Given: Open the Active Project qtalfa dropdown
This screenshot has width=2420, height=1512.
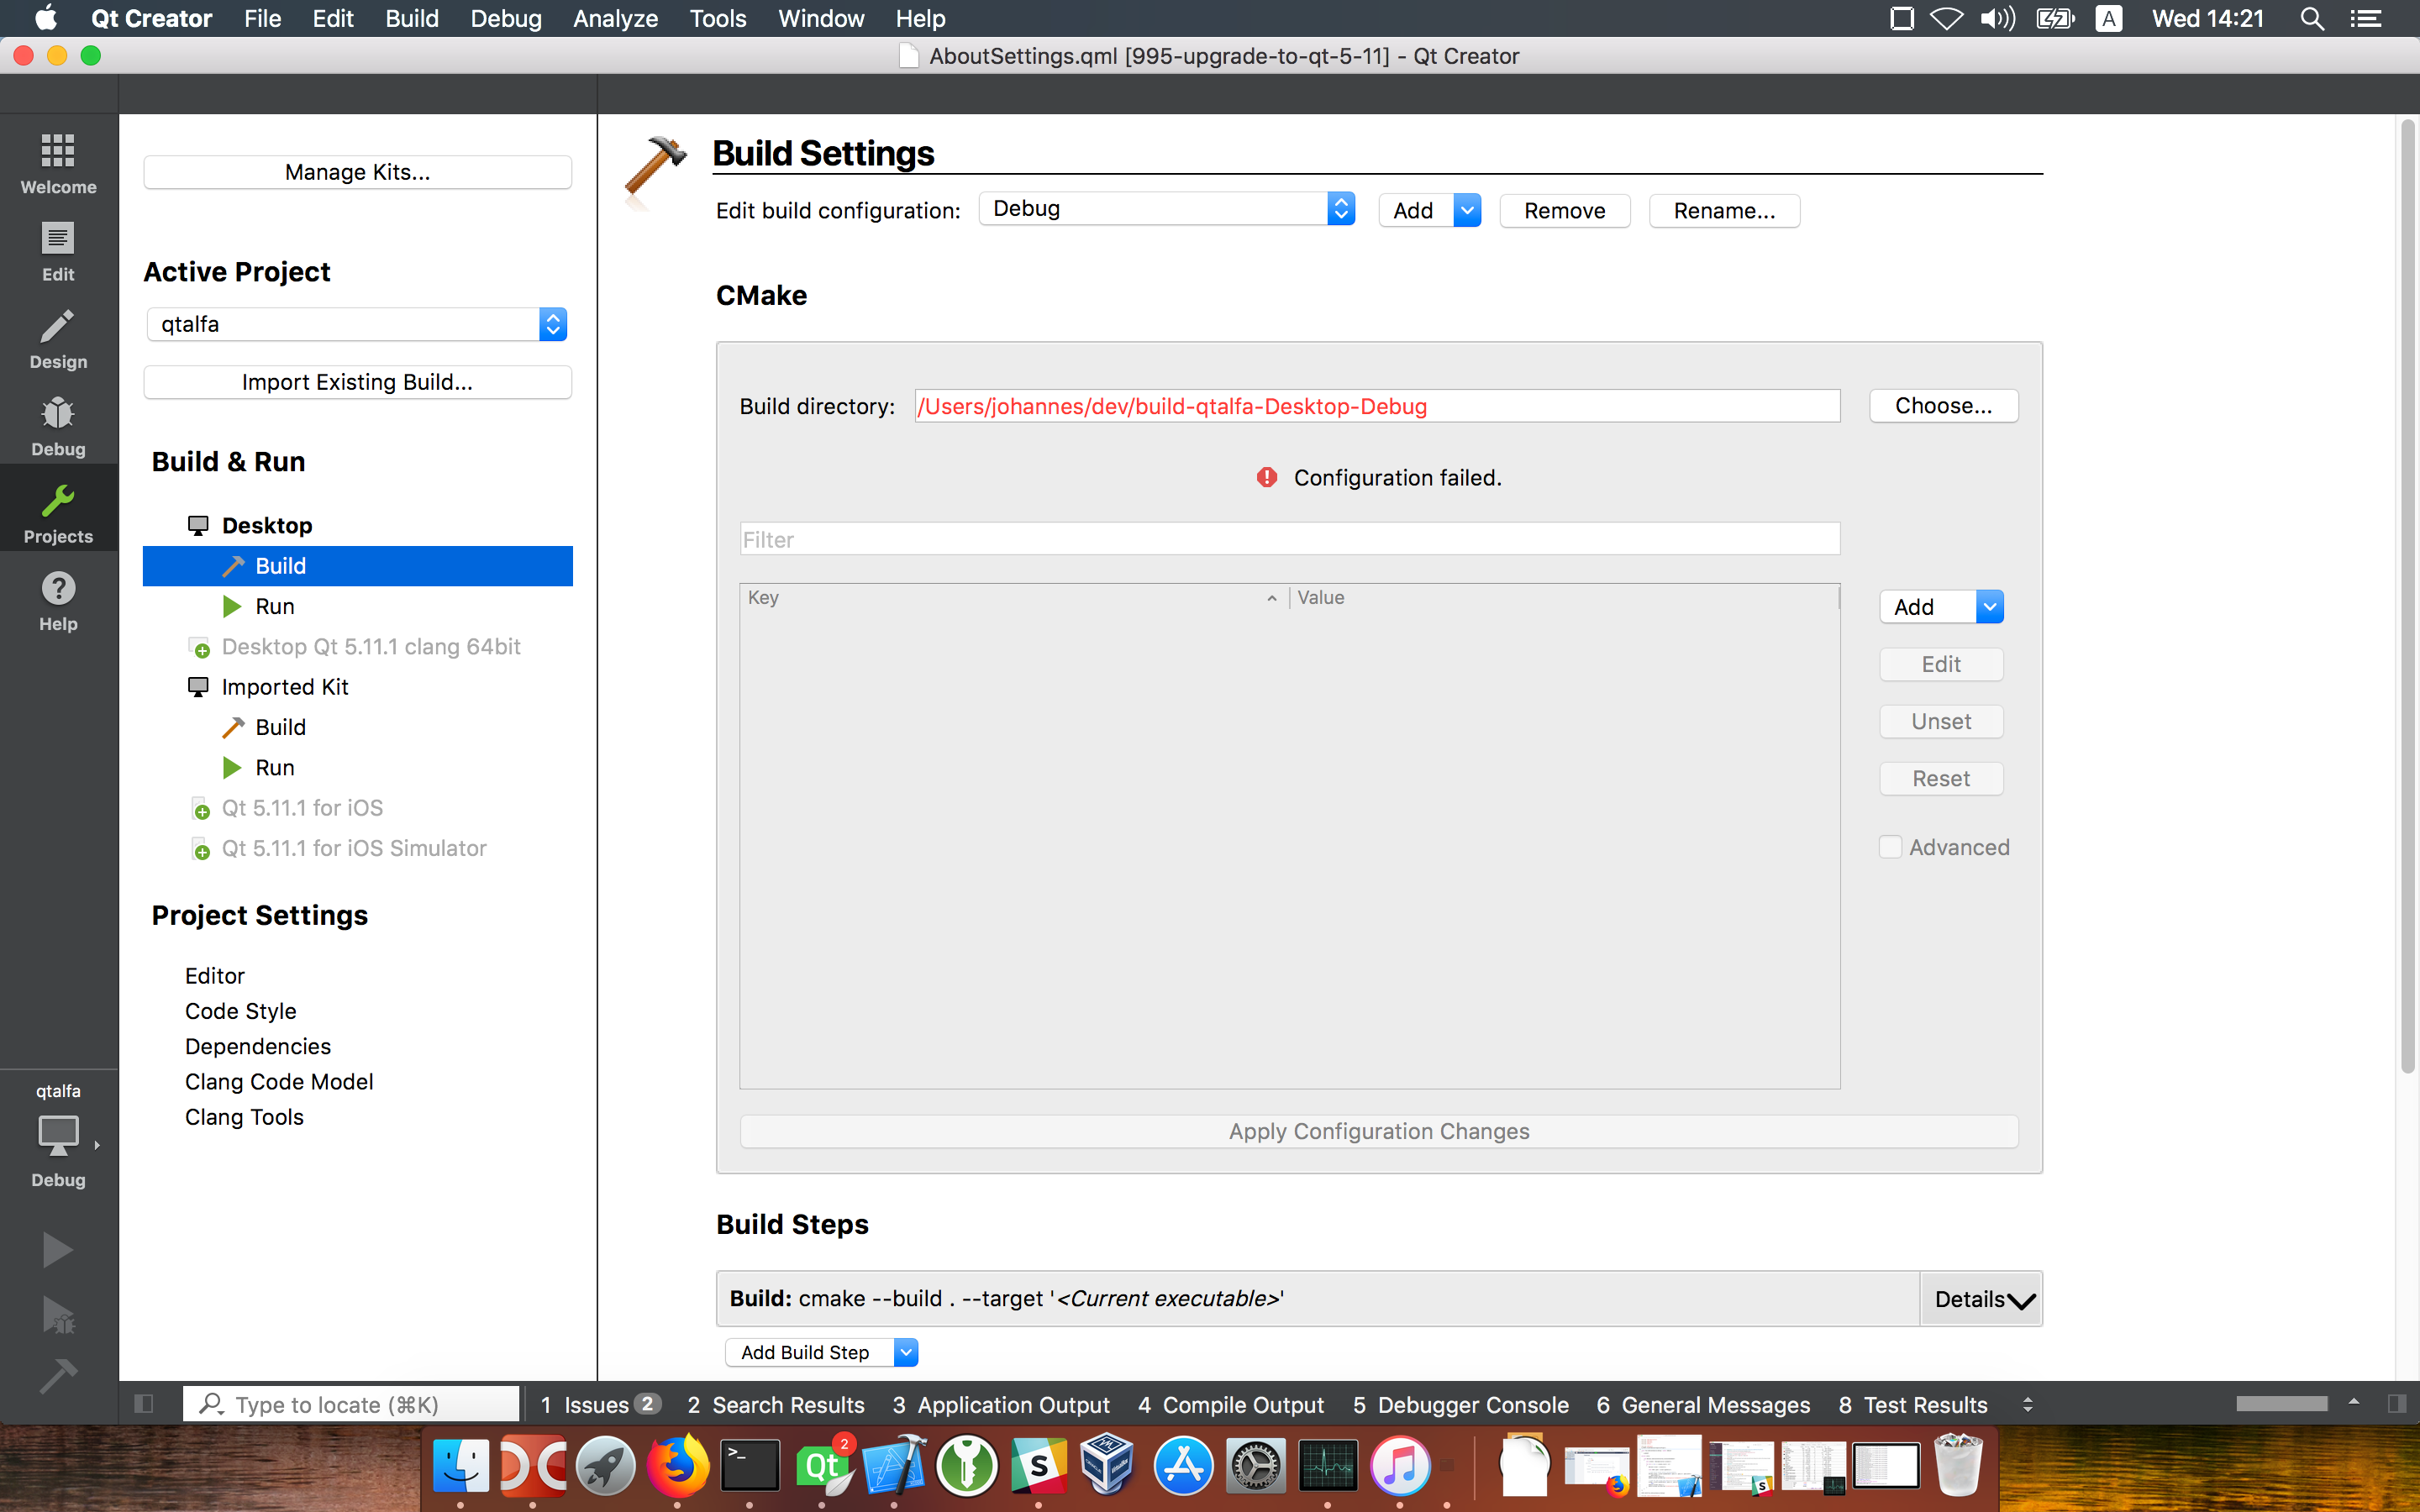Looking at the screenshot, I should [357, 324].
